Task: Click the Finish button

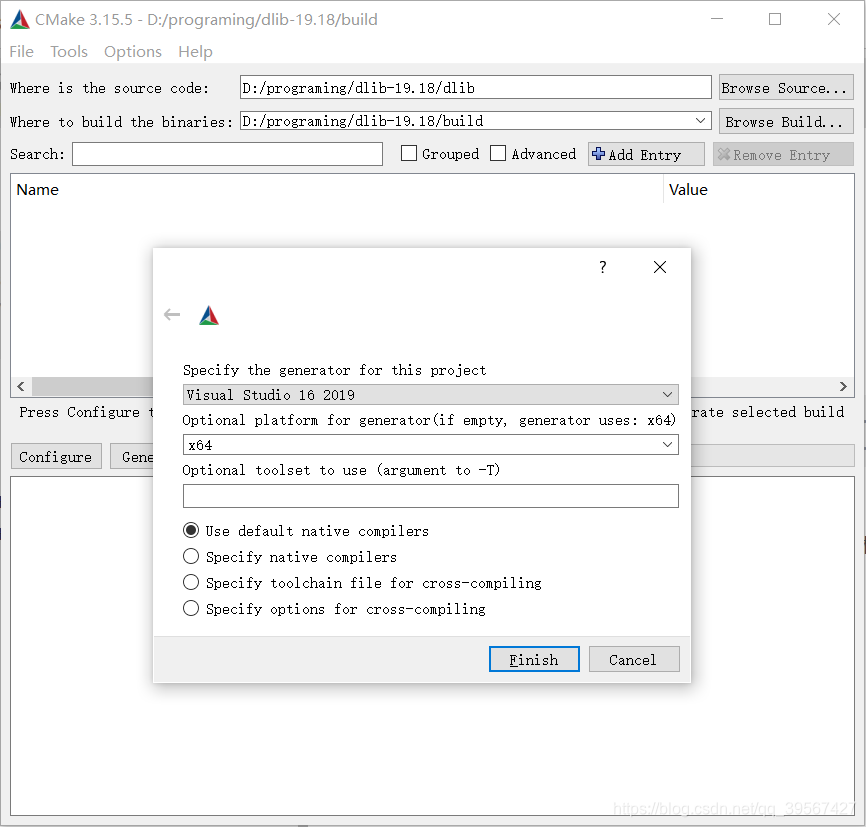Action: click(x=534, y=659)
